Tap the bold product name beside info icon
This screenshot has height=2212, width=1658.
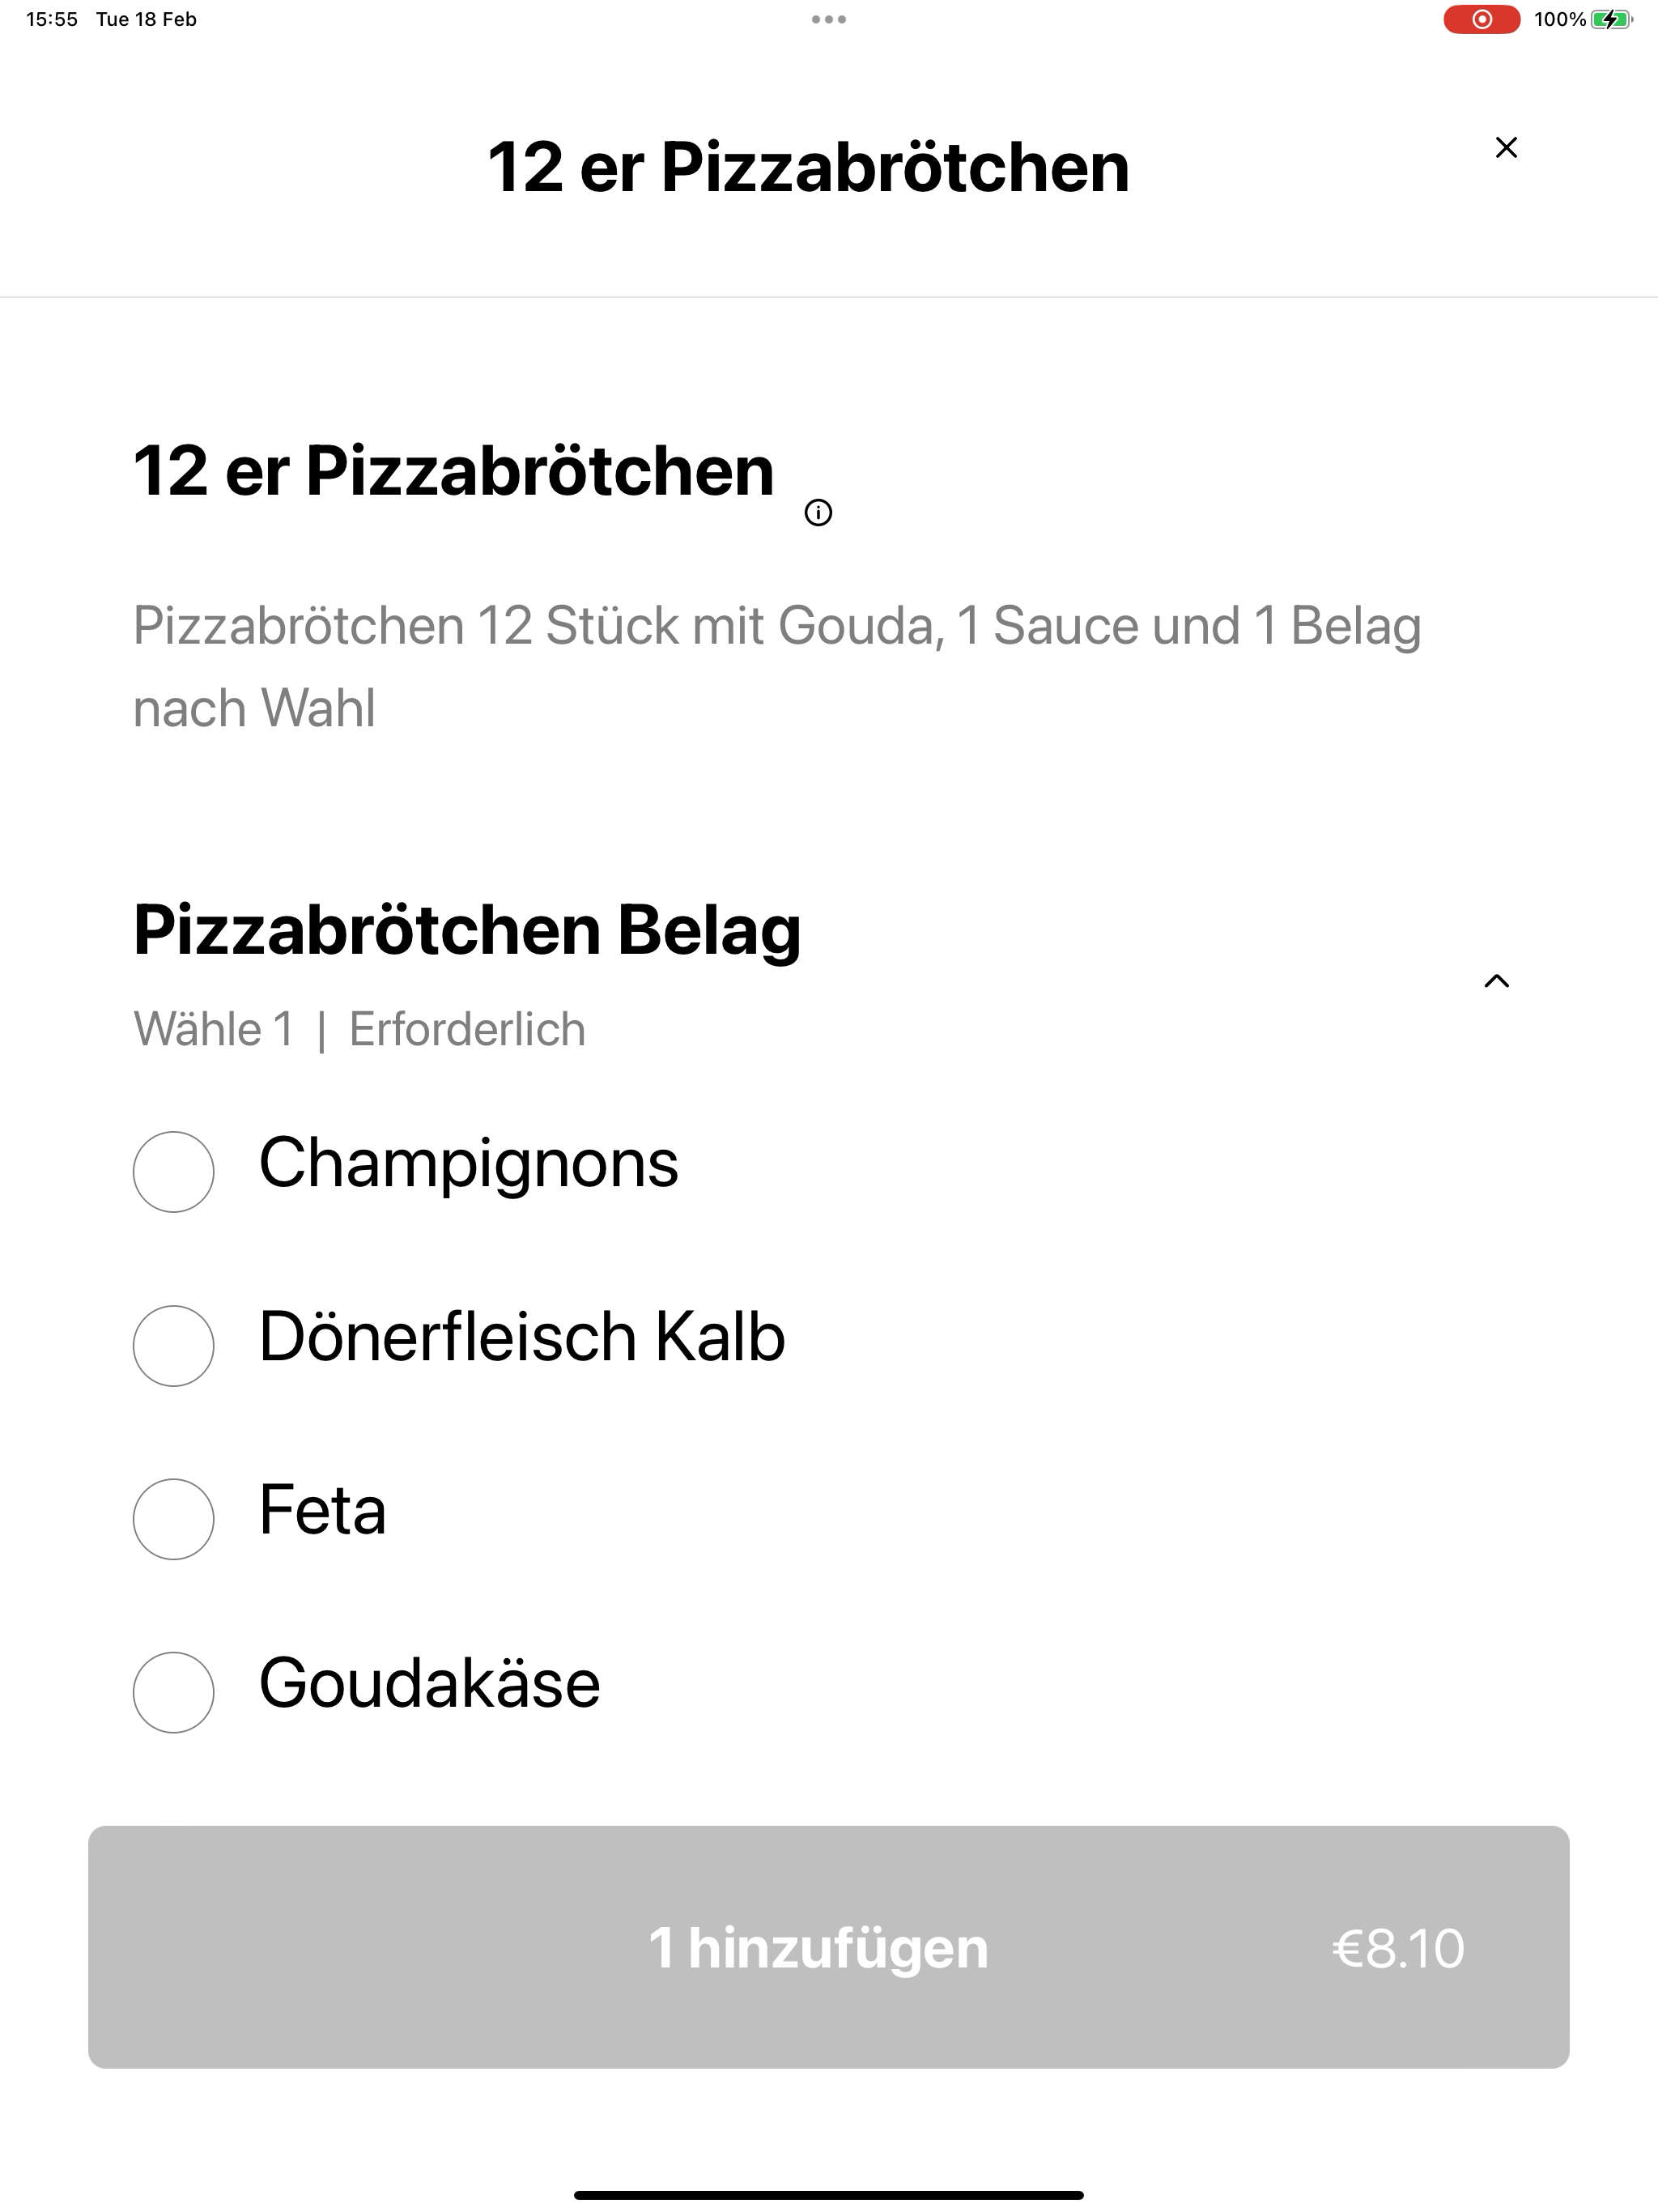454,471
